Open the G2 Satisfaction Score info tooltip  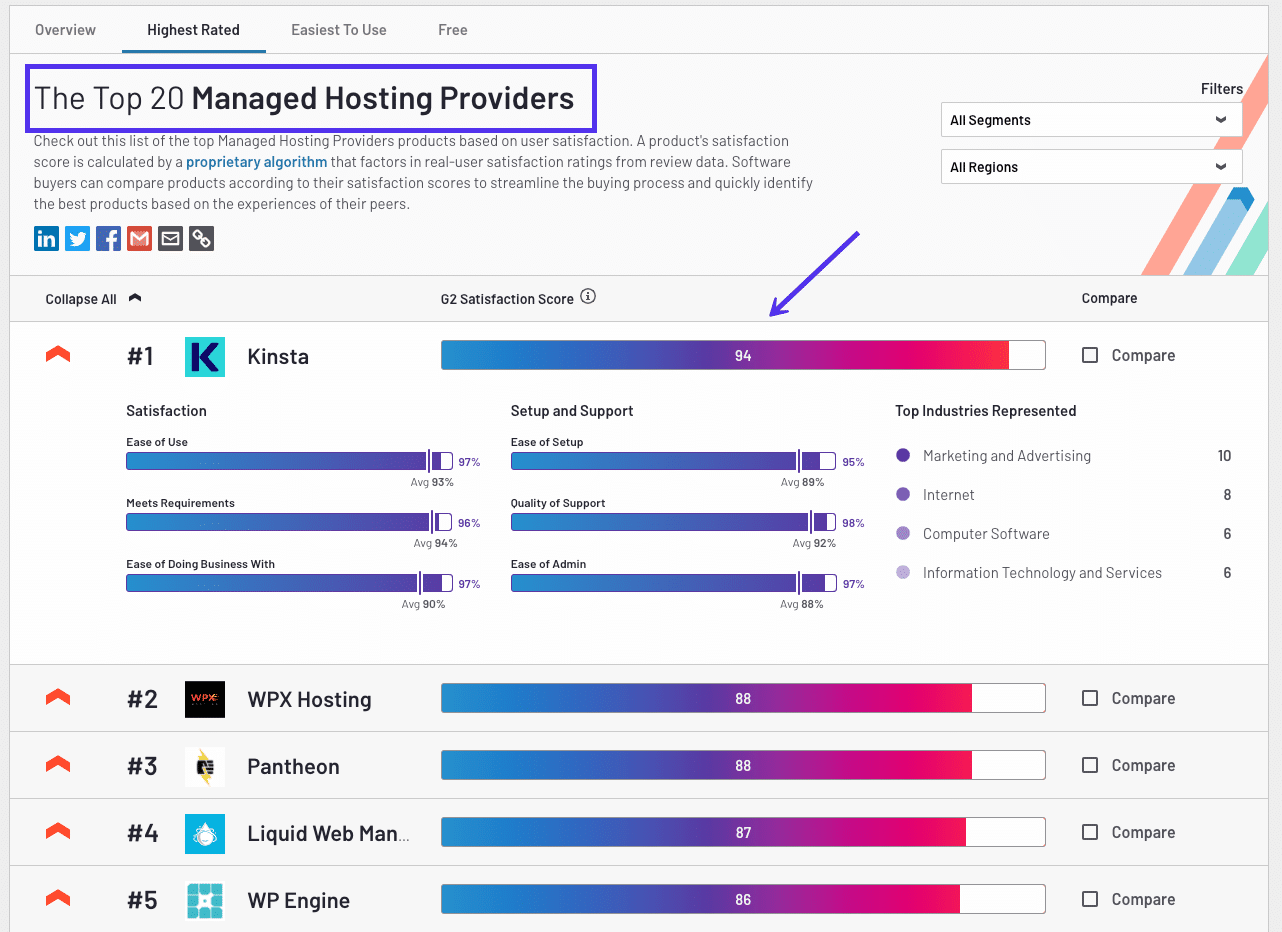(588, 296)
